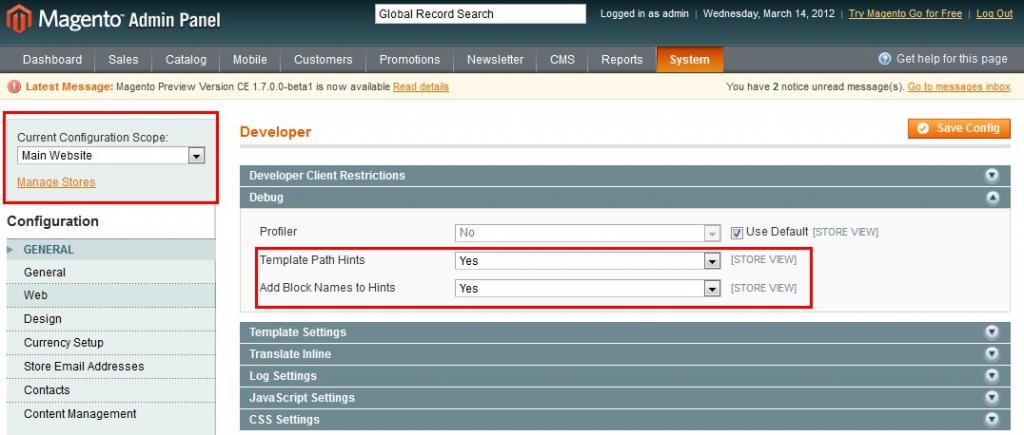Open the Catalog menu
The image size is (1024, 435).
coord(185,59)
